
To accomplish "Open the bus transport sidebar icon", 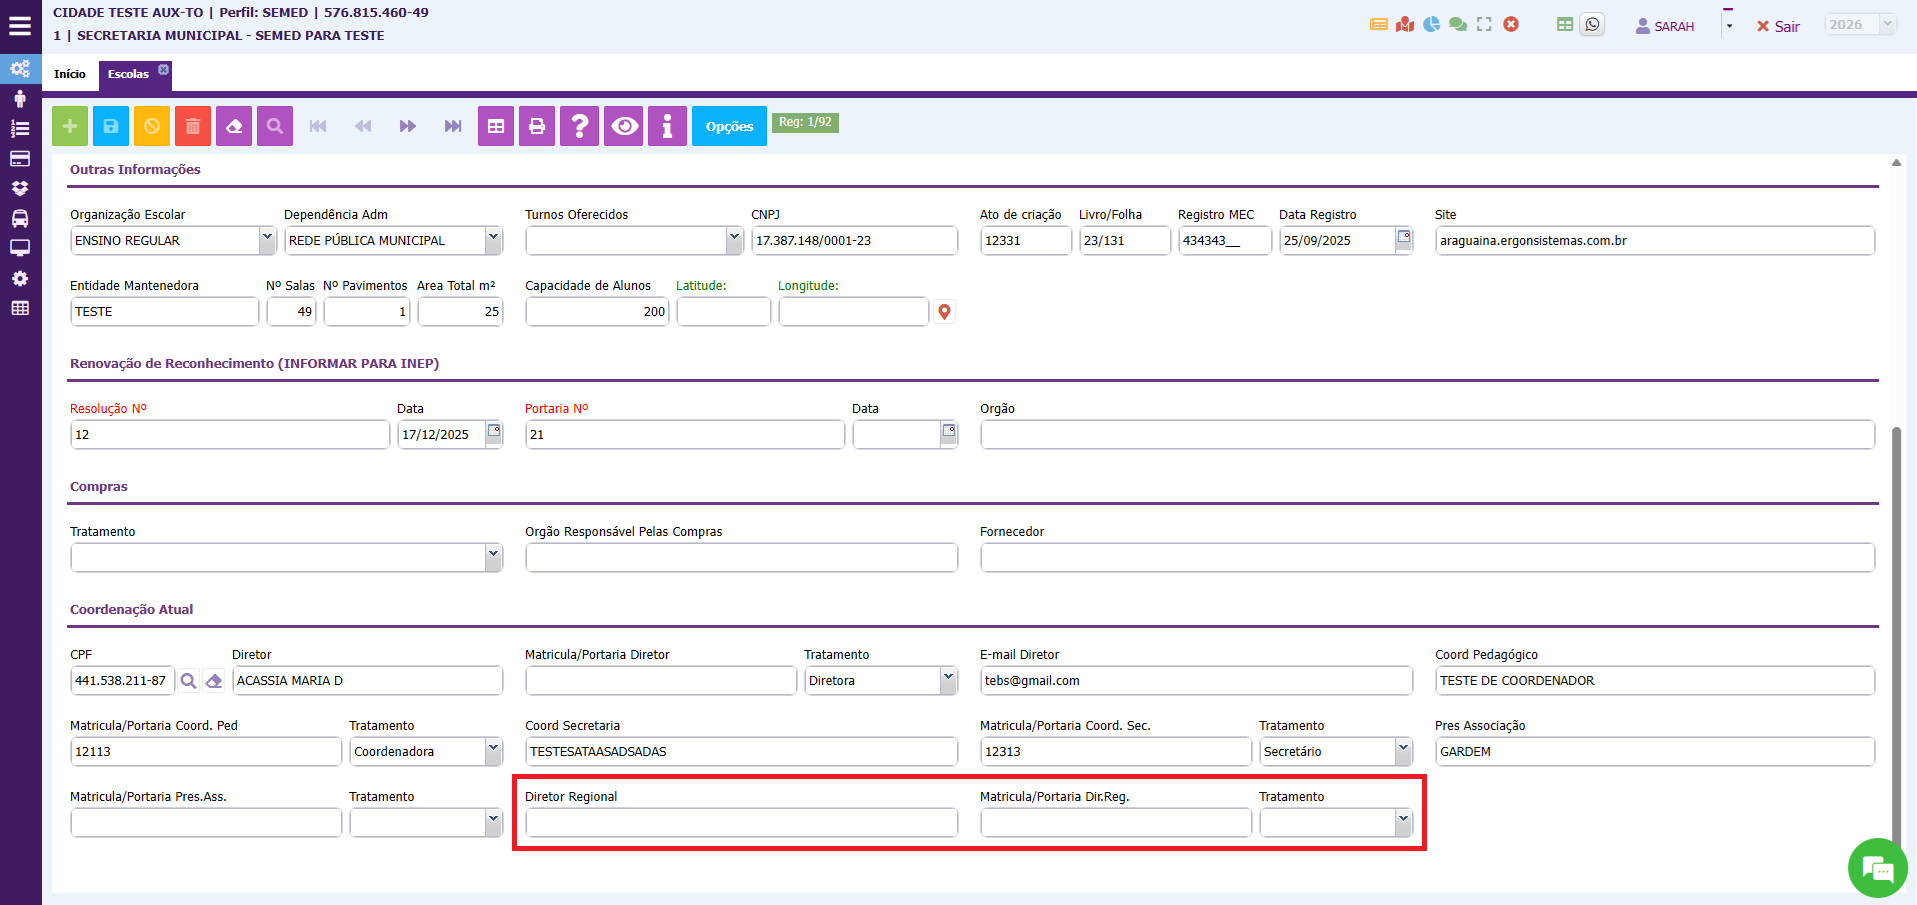I will click(20, 218).
